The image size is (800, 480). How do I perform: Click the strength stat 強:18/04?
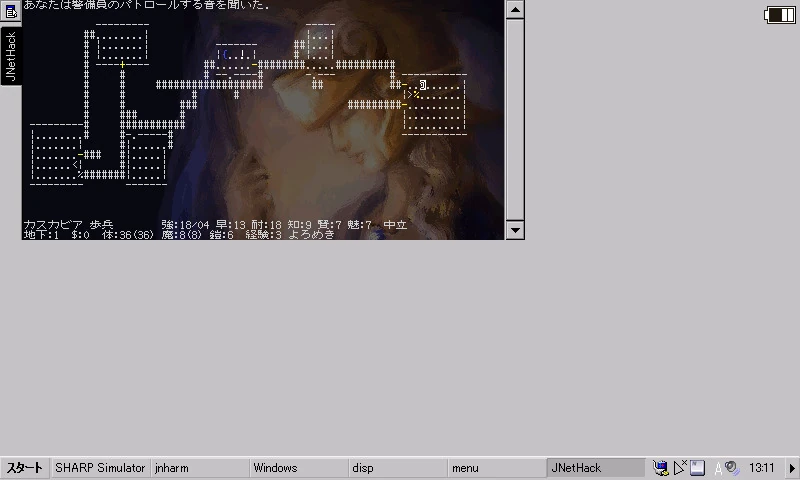tap(185, 224)
